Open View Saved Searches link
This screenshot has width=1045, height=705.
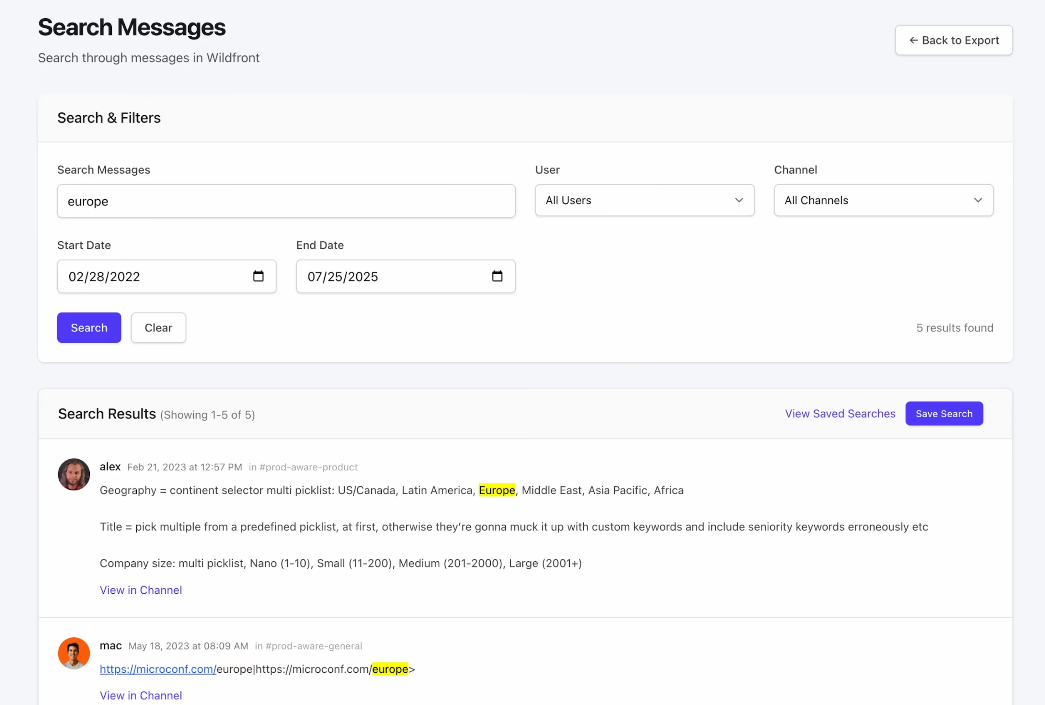(x=840, y=413)
